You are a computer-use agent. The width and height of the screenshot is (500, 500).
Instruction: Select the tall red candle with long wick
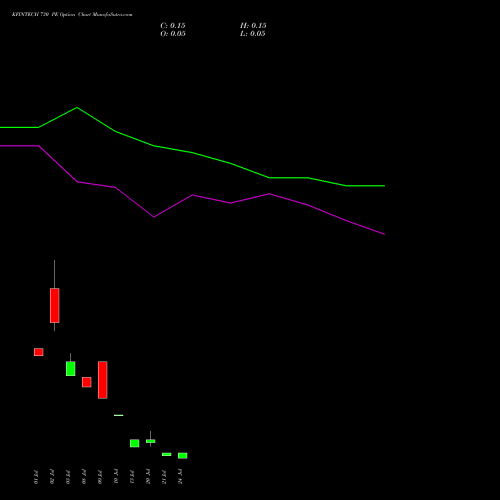(55, 305)
